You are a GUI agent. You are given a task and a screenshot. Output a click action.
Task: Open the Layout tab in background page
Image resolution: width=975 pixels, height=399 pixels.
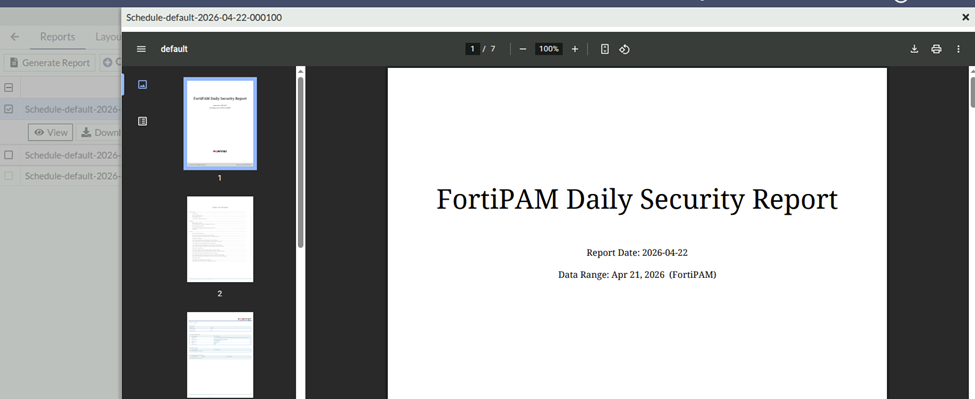click(108, 37)
